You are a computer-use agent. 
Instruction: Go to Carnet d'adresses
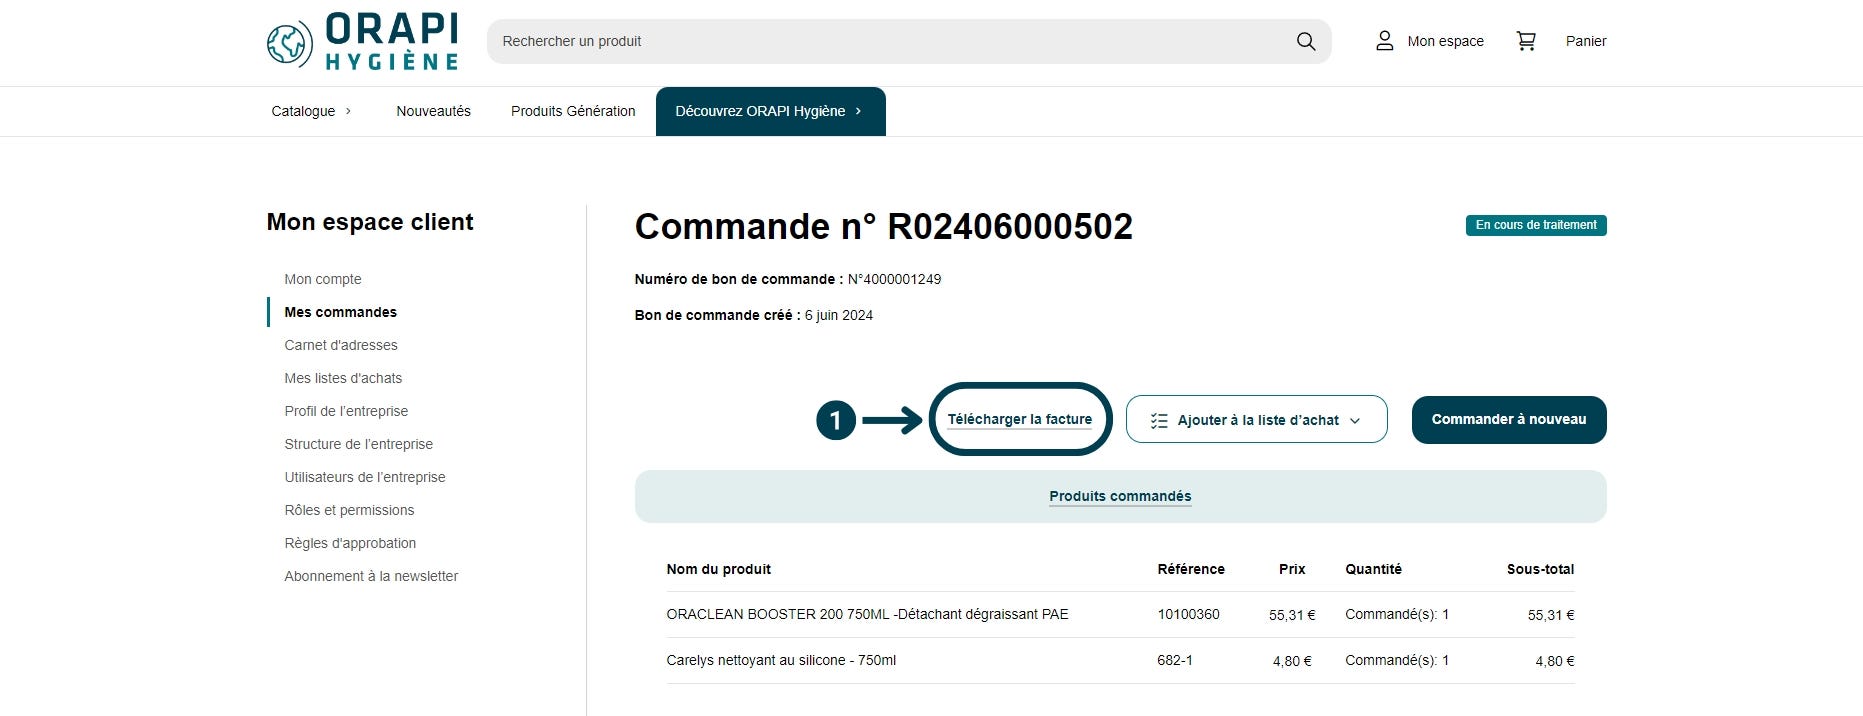pyautogui.click(x=341, y=345)
